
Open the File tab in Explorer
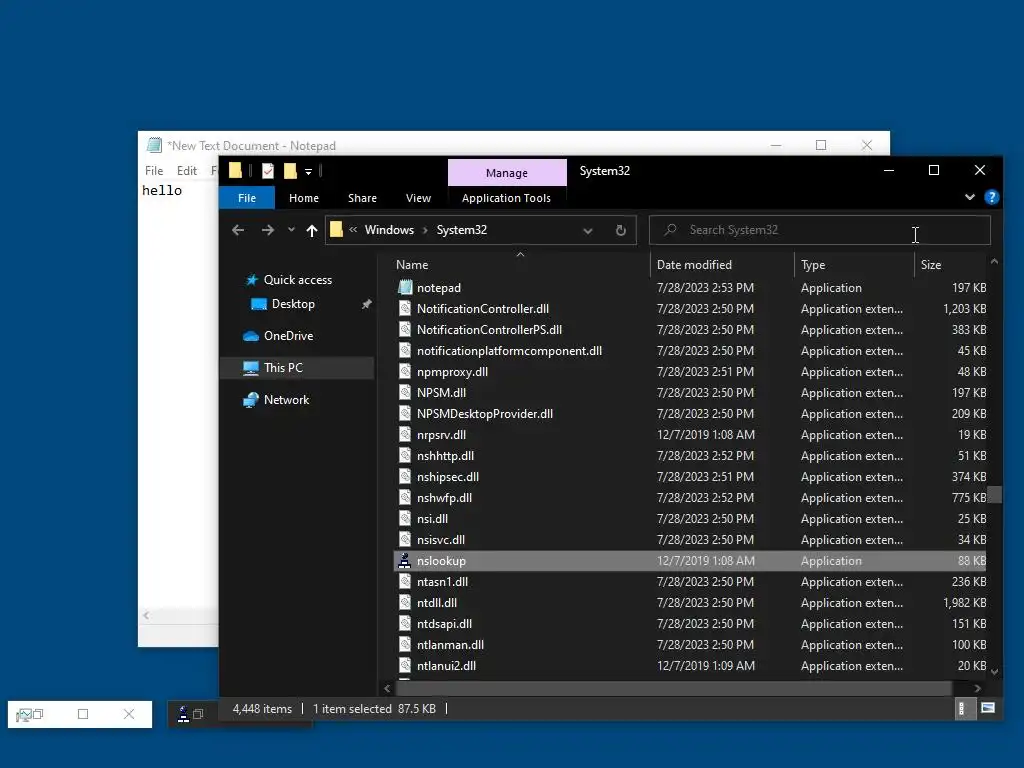coord(247,198)
